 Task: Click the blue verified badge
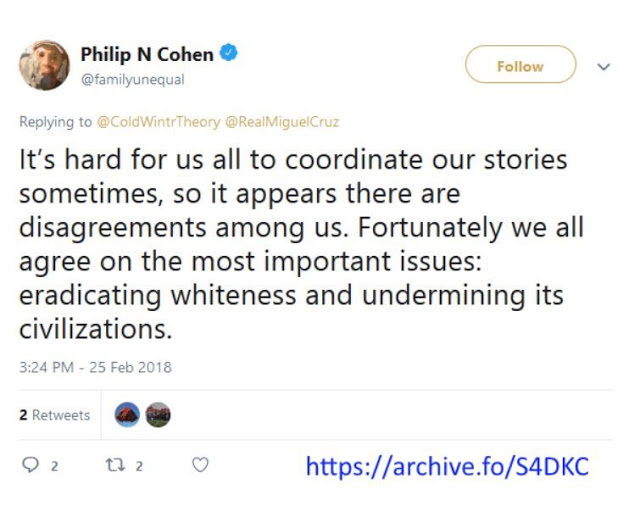coord(228,54)
